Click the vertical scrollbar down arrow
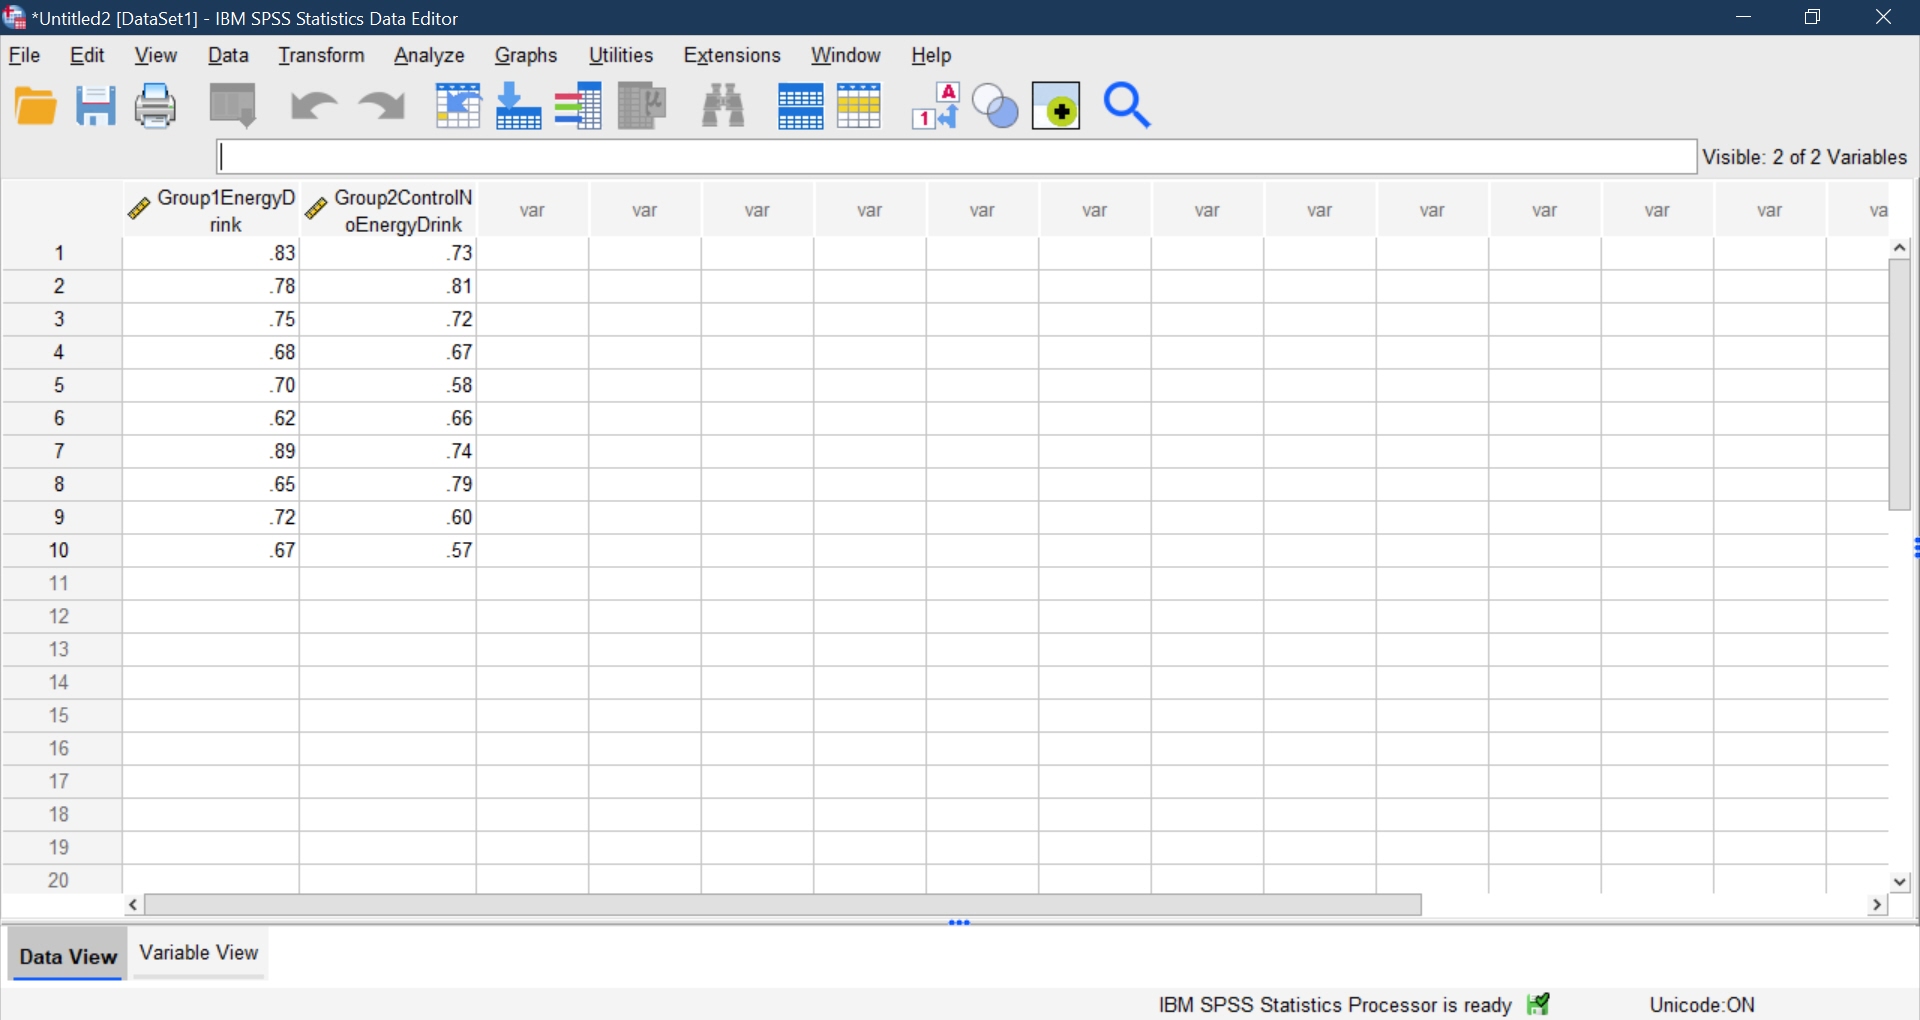1920x1020 pixels. tap(1900, 882)
